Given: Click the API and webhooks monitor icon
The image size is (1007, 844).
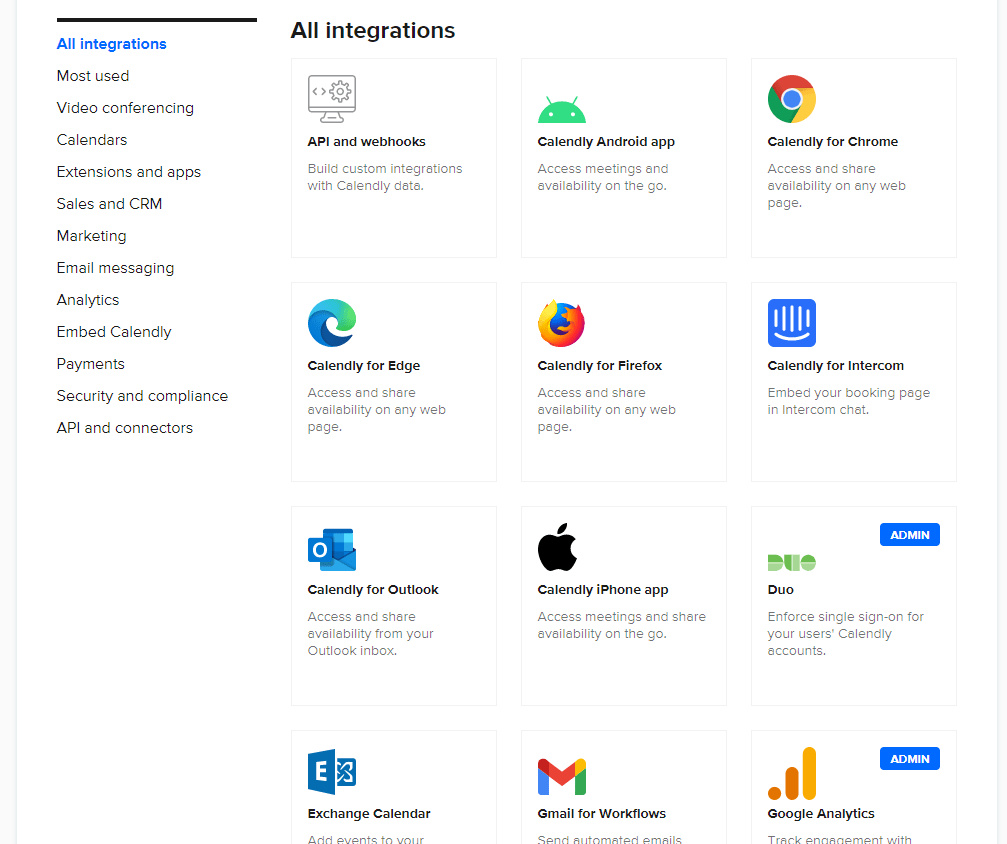Looking at the screenshot, I should [x=331, y=99].
